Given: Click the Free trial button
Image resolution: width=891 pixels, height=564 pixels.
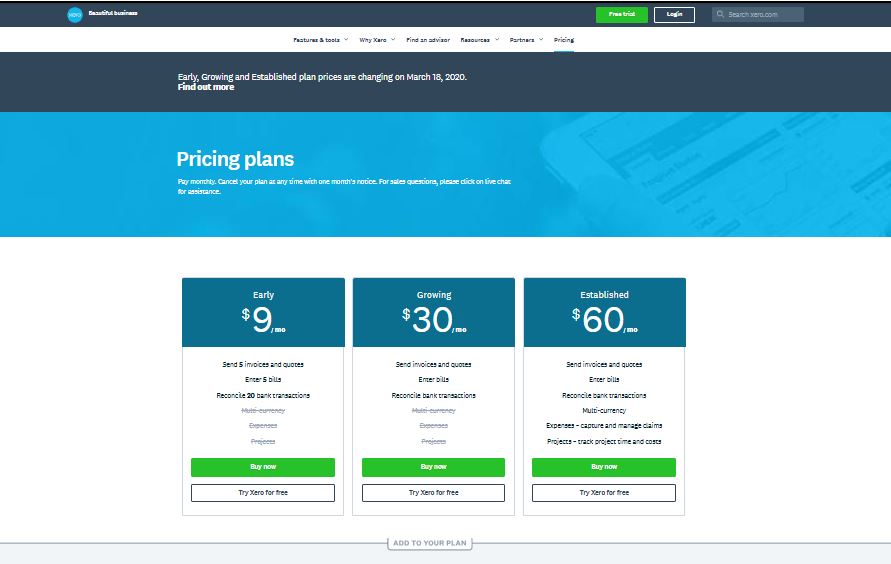Looking at the screenshot, I should (622, 15).
